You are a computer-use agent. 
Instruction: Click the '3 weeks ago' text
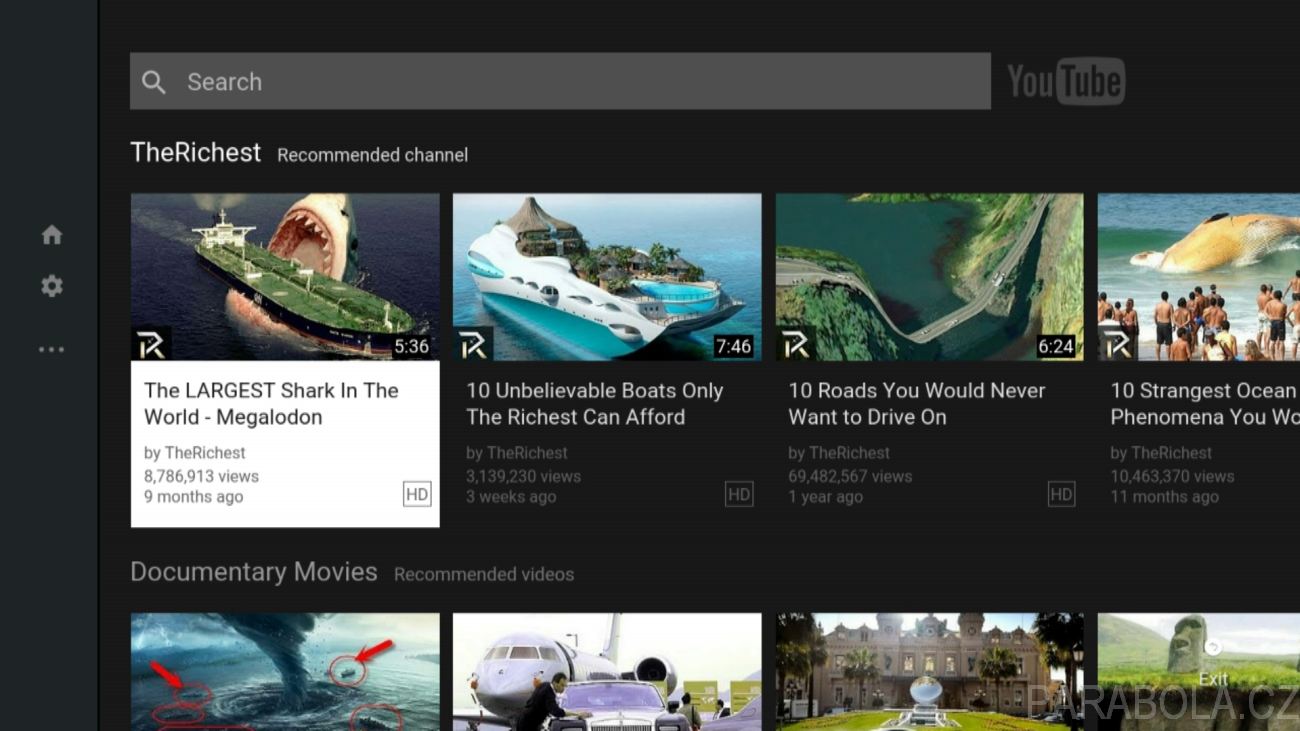511,497
